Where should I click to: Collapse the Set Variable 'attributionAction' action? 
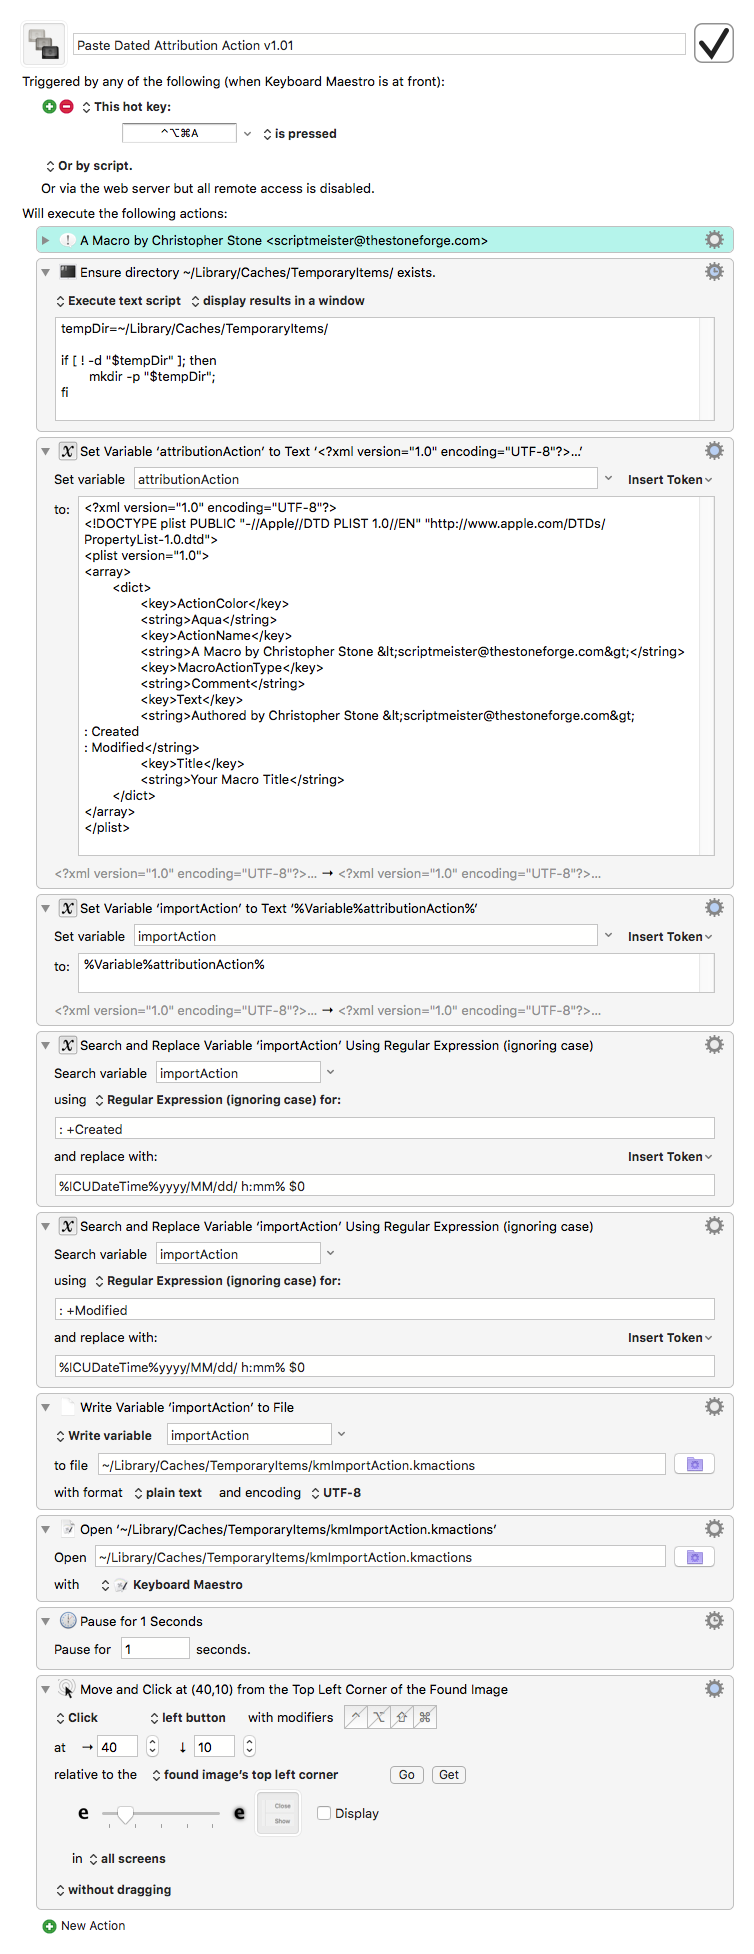pyautogui.click(x=45, y=451)
